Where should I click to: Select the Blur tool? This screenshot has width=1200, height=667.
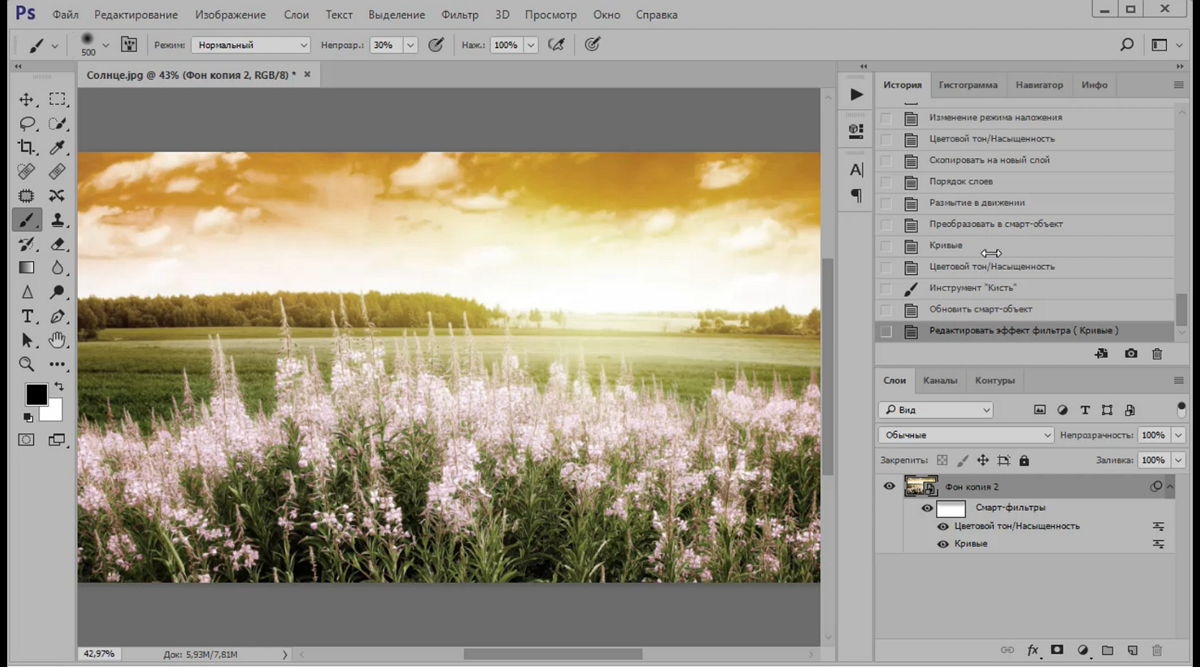coord(57,268)
